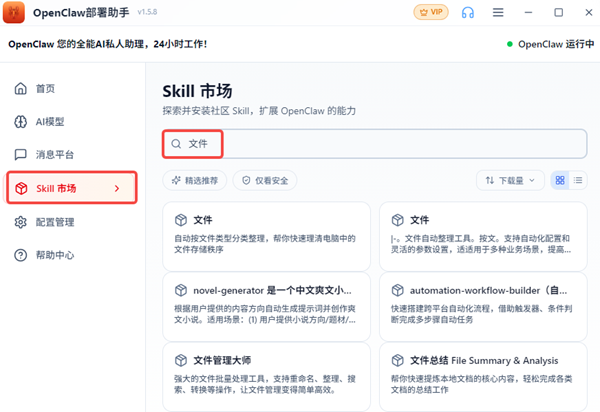Open the automation-workflow-builder skill card
This screenshot has height=412, width=600.
click(x=483, y=307)
